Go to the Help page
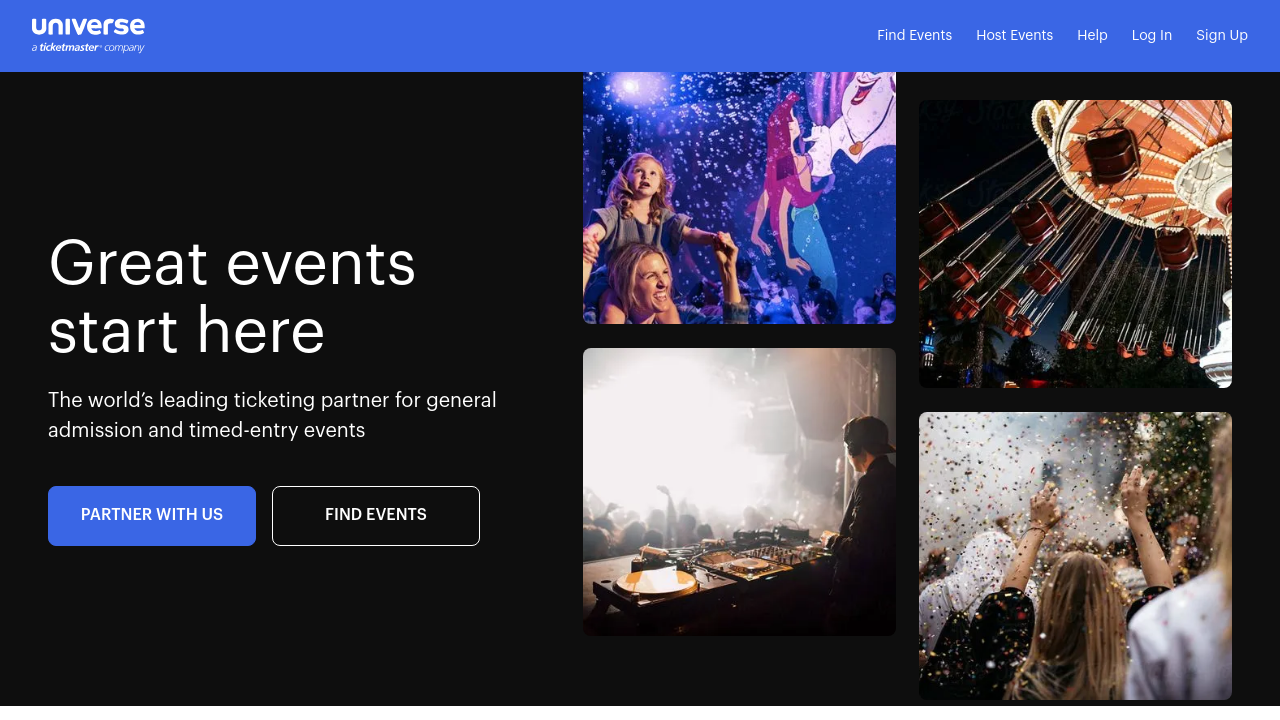Viewport: 1280px width, 720px height. pyautogui.click(x=1092, y=36)
